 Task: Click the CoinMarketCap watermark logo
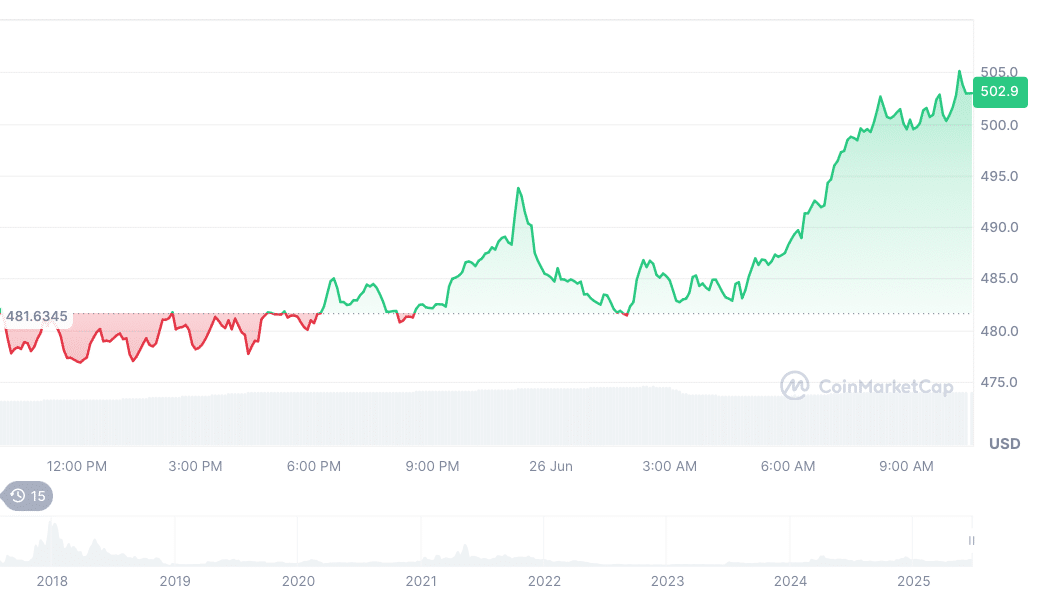click(867, 386)
